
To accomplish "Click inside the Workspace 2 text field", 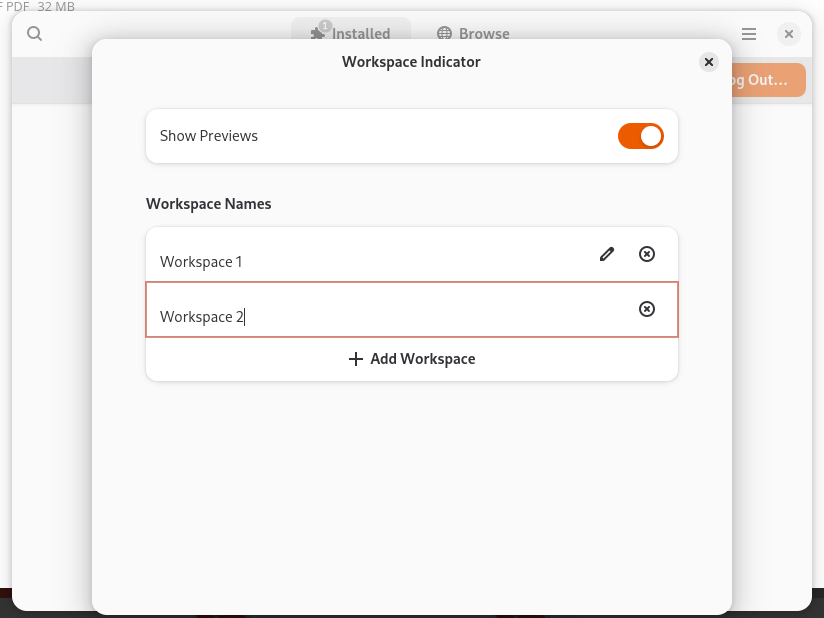I will click(x=400, y=316).
